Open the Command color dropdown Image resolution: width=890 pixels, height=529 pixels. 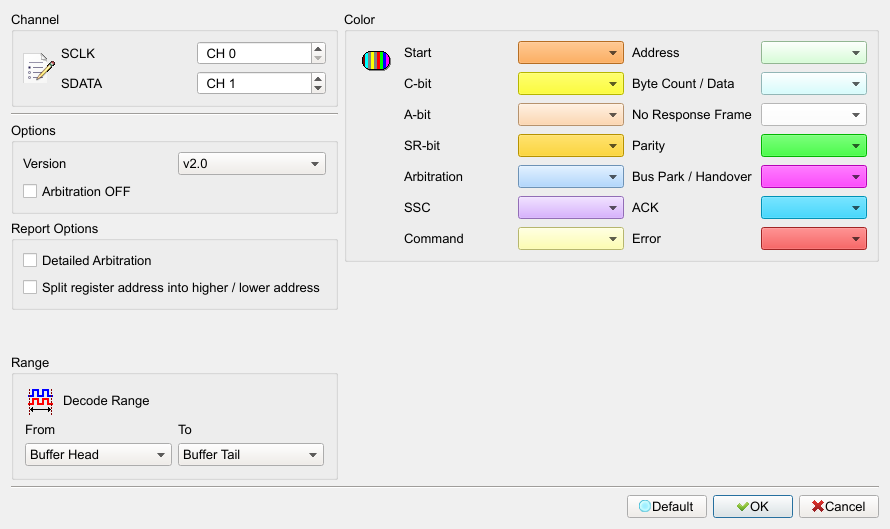570,239
